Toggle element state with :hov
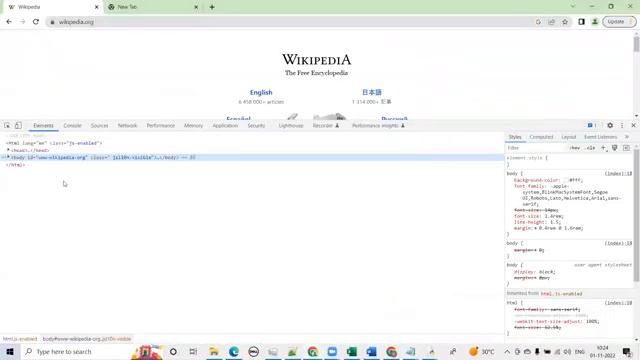This screenshot has width=640, height=360. coord(575,148)
